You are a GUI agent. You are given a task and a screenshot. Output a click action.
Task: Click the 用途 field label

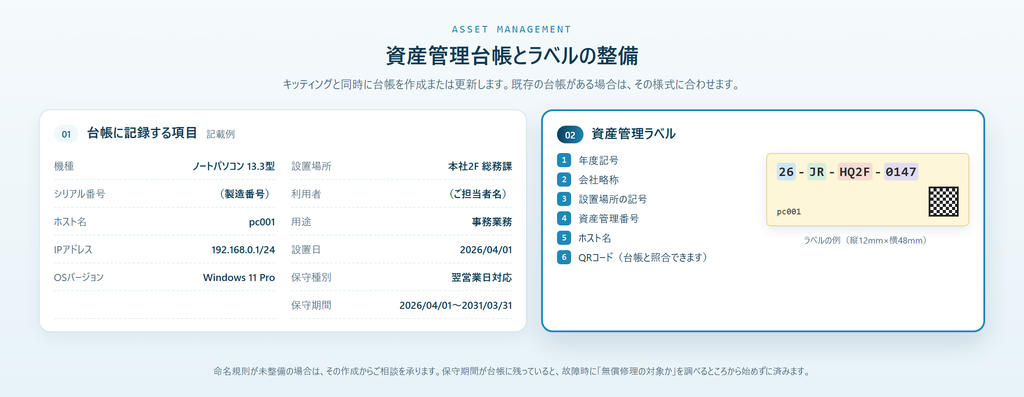(x=301, y=222)
